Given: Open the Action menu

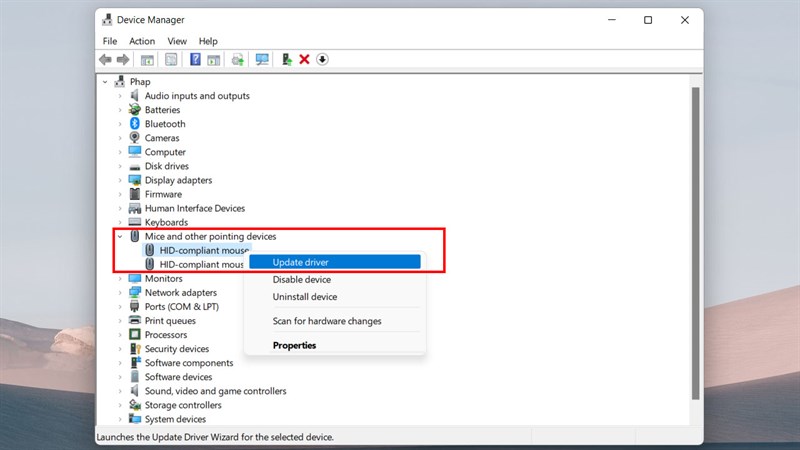Looking at the screenshot, I should (x=142, y=41).
